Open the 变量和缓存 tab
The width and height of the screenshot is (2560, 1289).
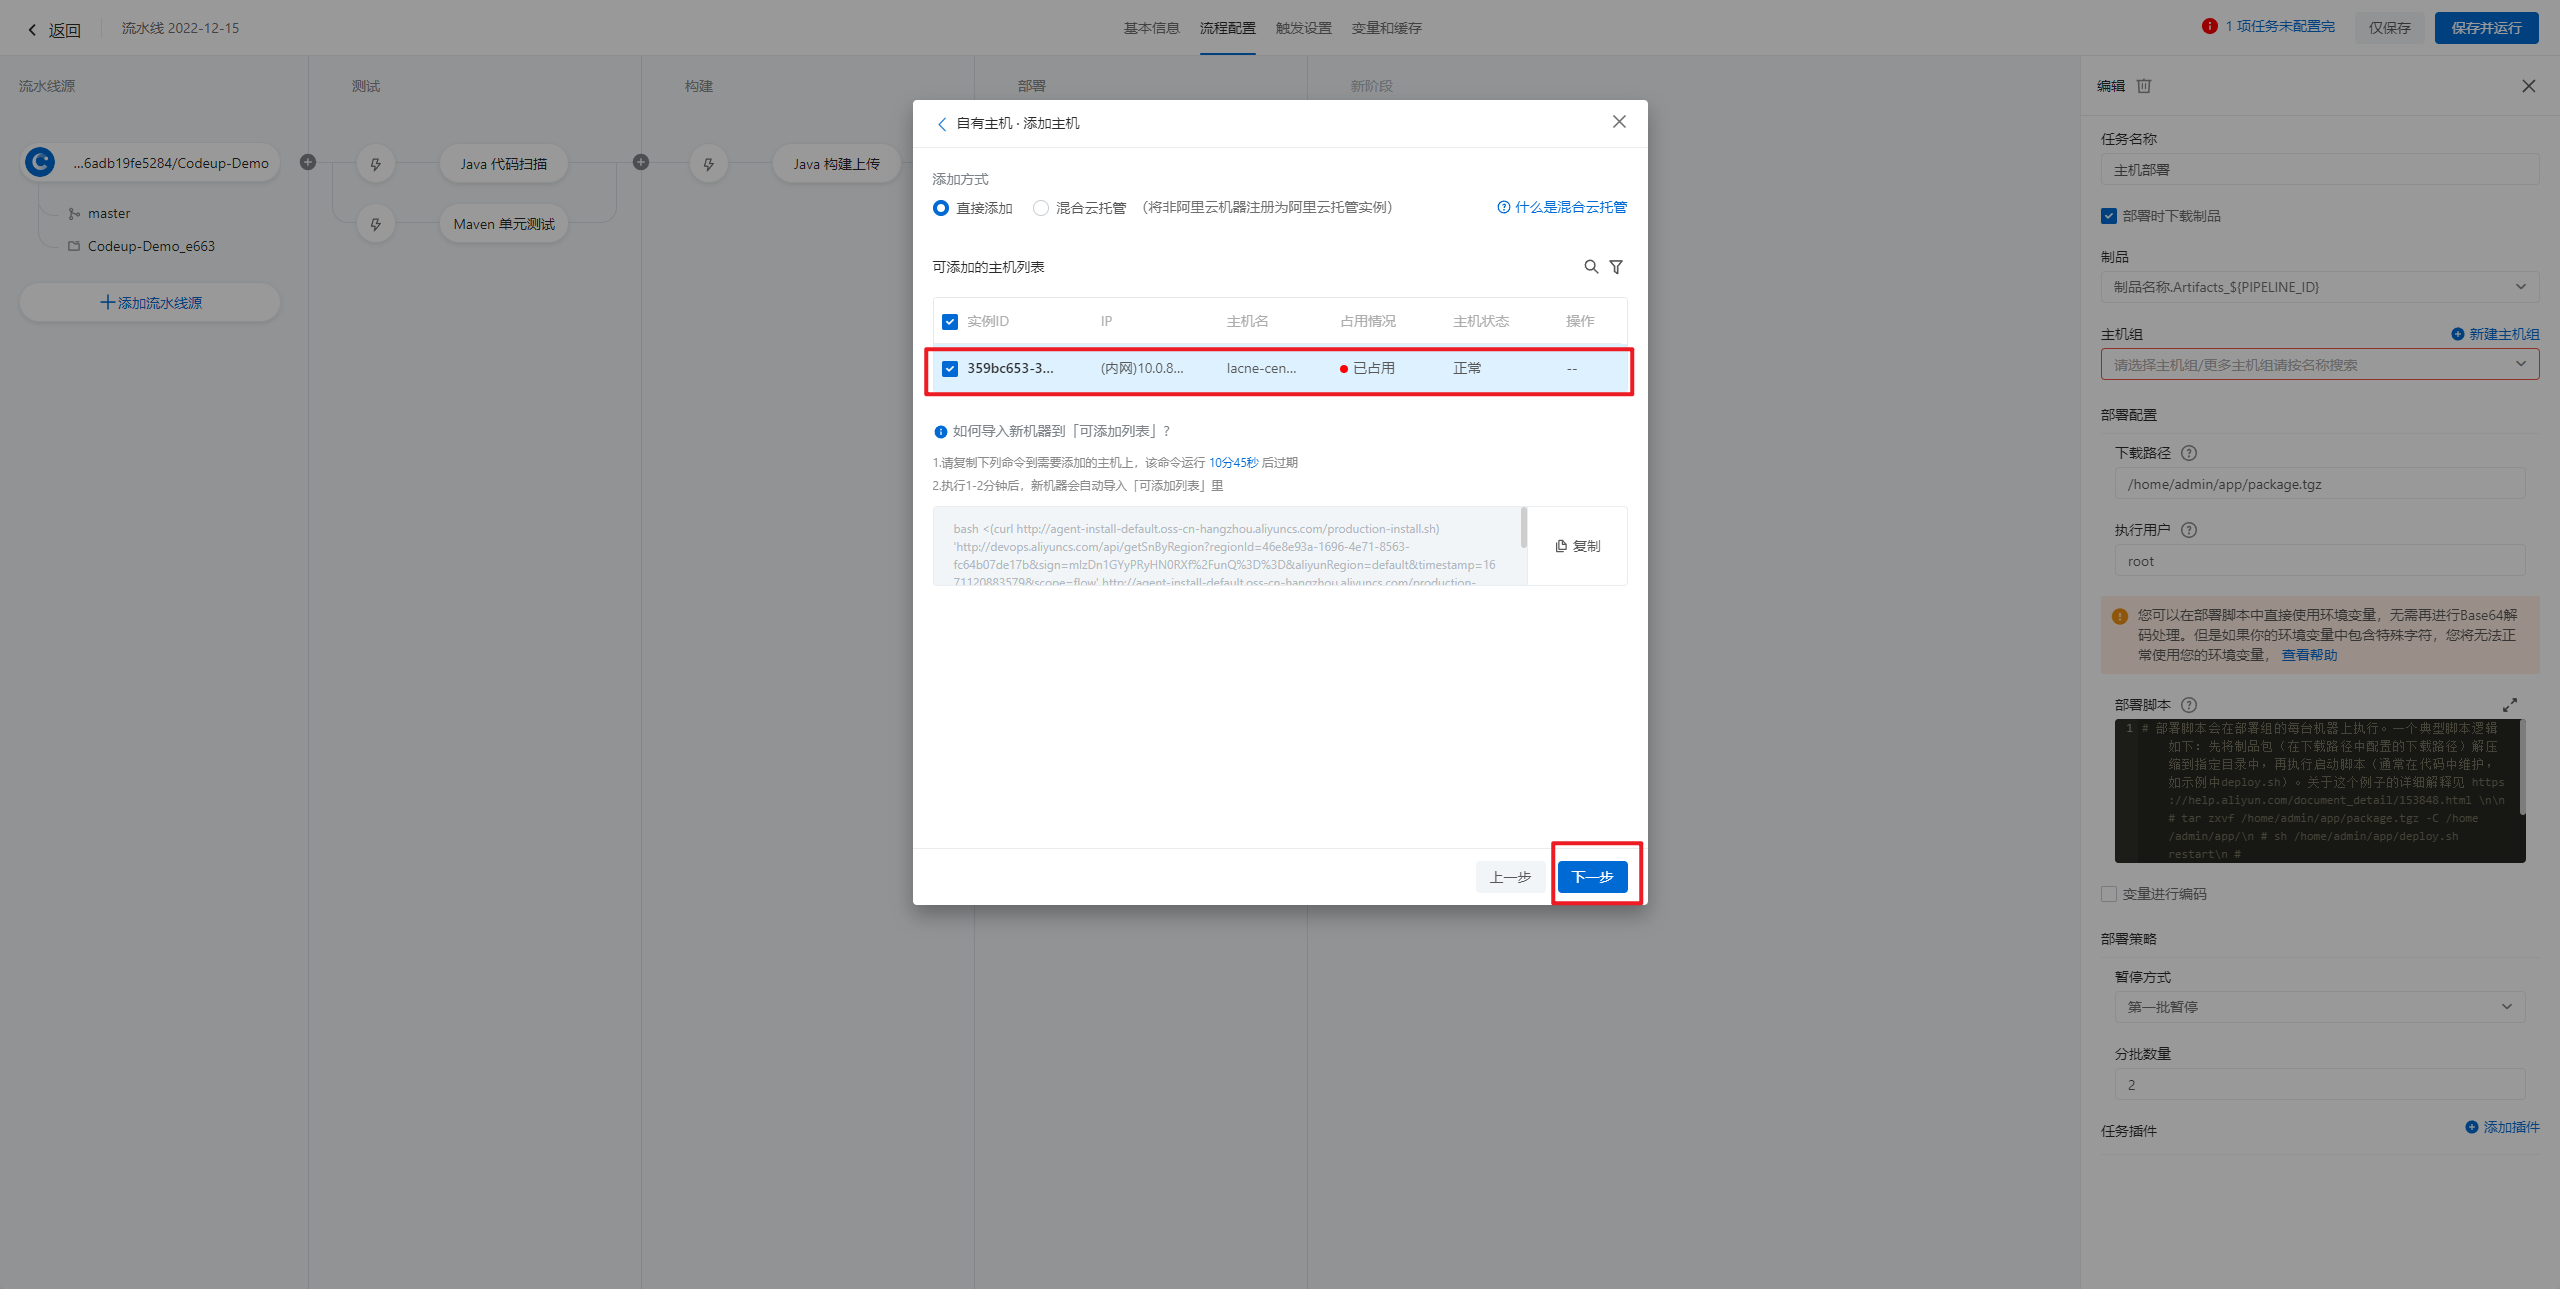[1386, 28]
